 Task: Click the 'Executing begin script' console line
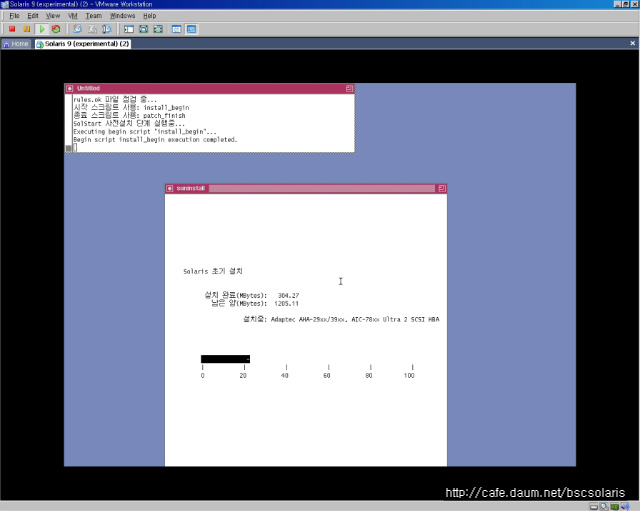pyautogui.click(x=145, y=131)
